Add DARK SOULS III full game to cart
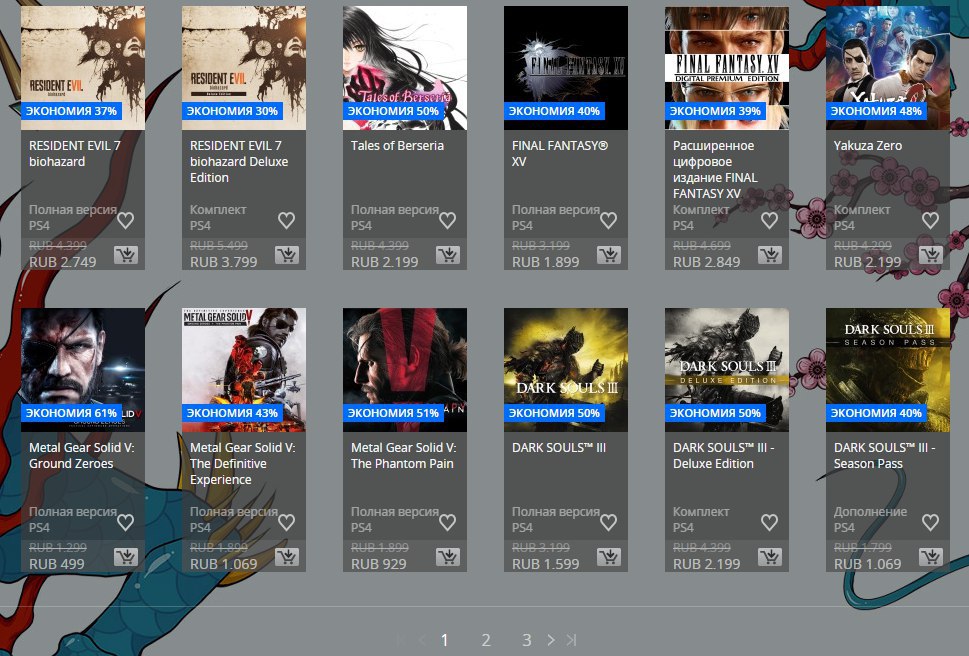The height and width of the screenshot is (656, 969). coord(609,557)
